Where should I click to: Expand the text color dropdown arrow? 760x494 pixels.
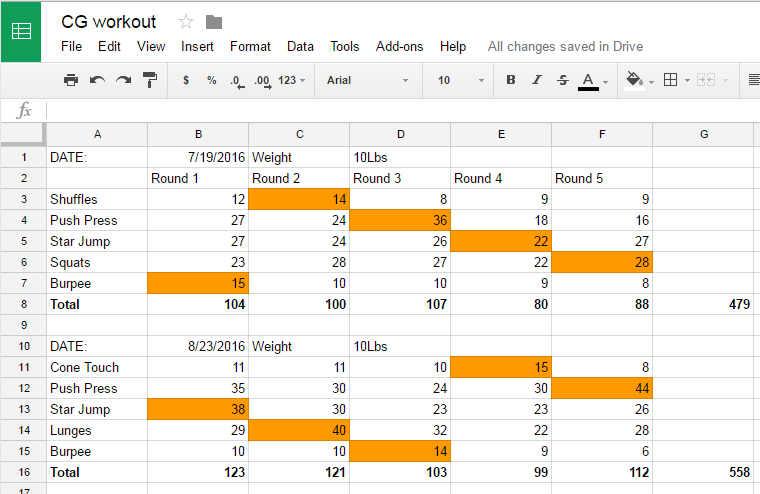[605, 81]
